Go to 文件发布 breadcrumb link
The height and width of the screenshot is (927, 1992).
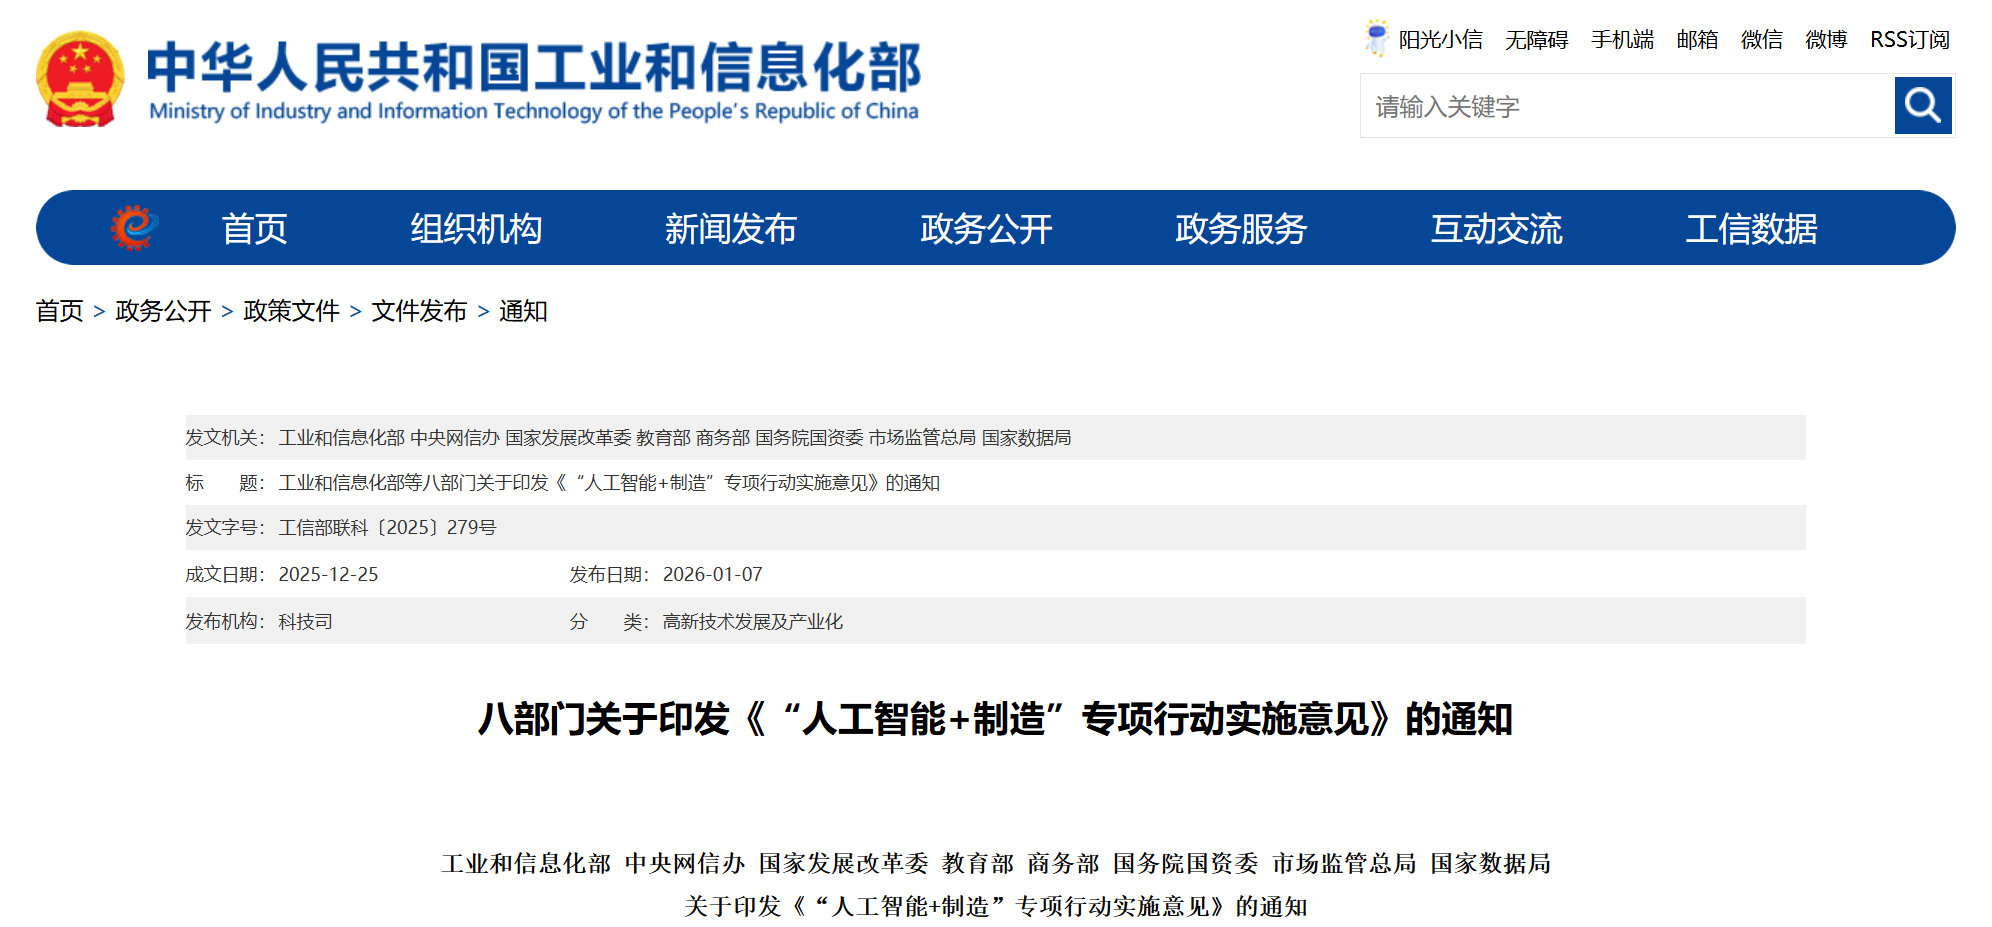coord(419,311)
